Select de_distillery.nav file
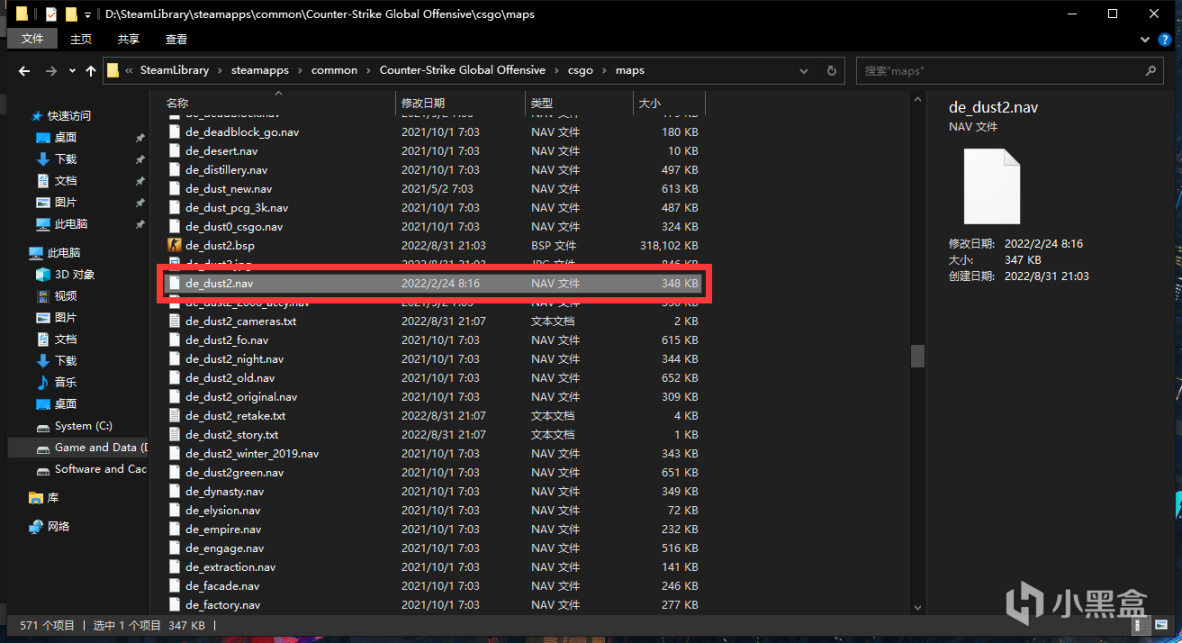The width and height of the screenshot is (1182, 643). (x=226, y=170)
